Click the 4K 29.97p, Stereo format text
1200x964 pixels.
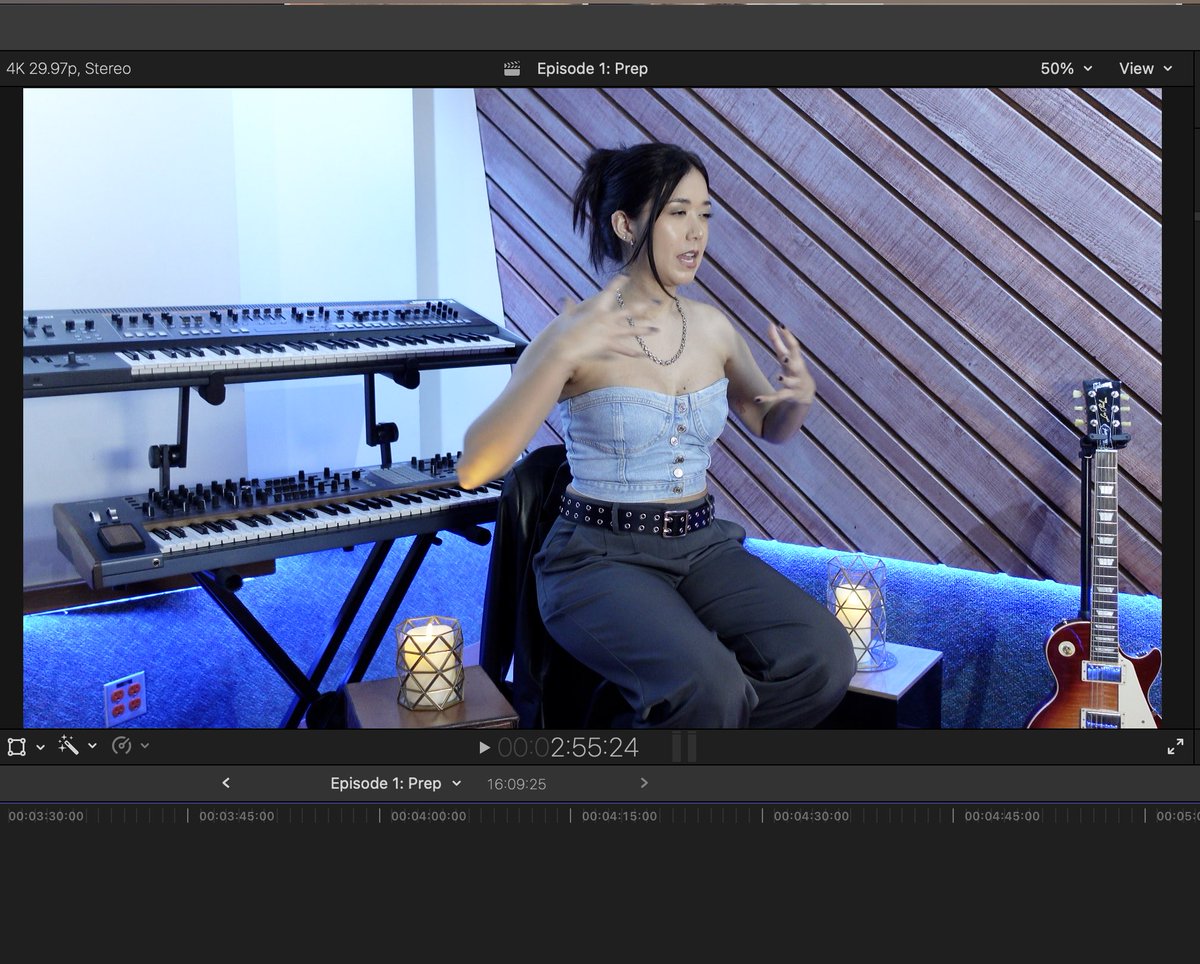point(68,68)
